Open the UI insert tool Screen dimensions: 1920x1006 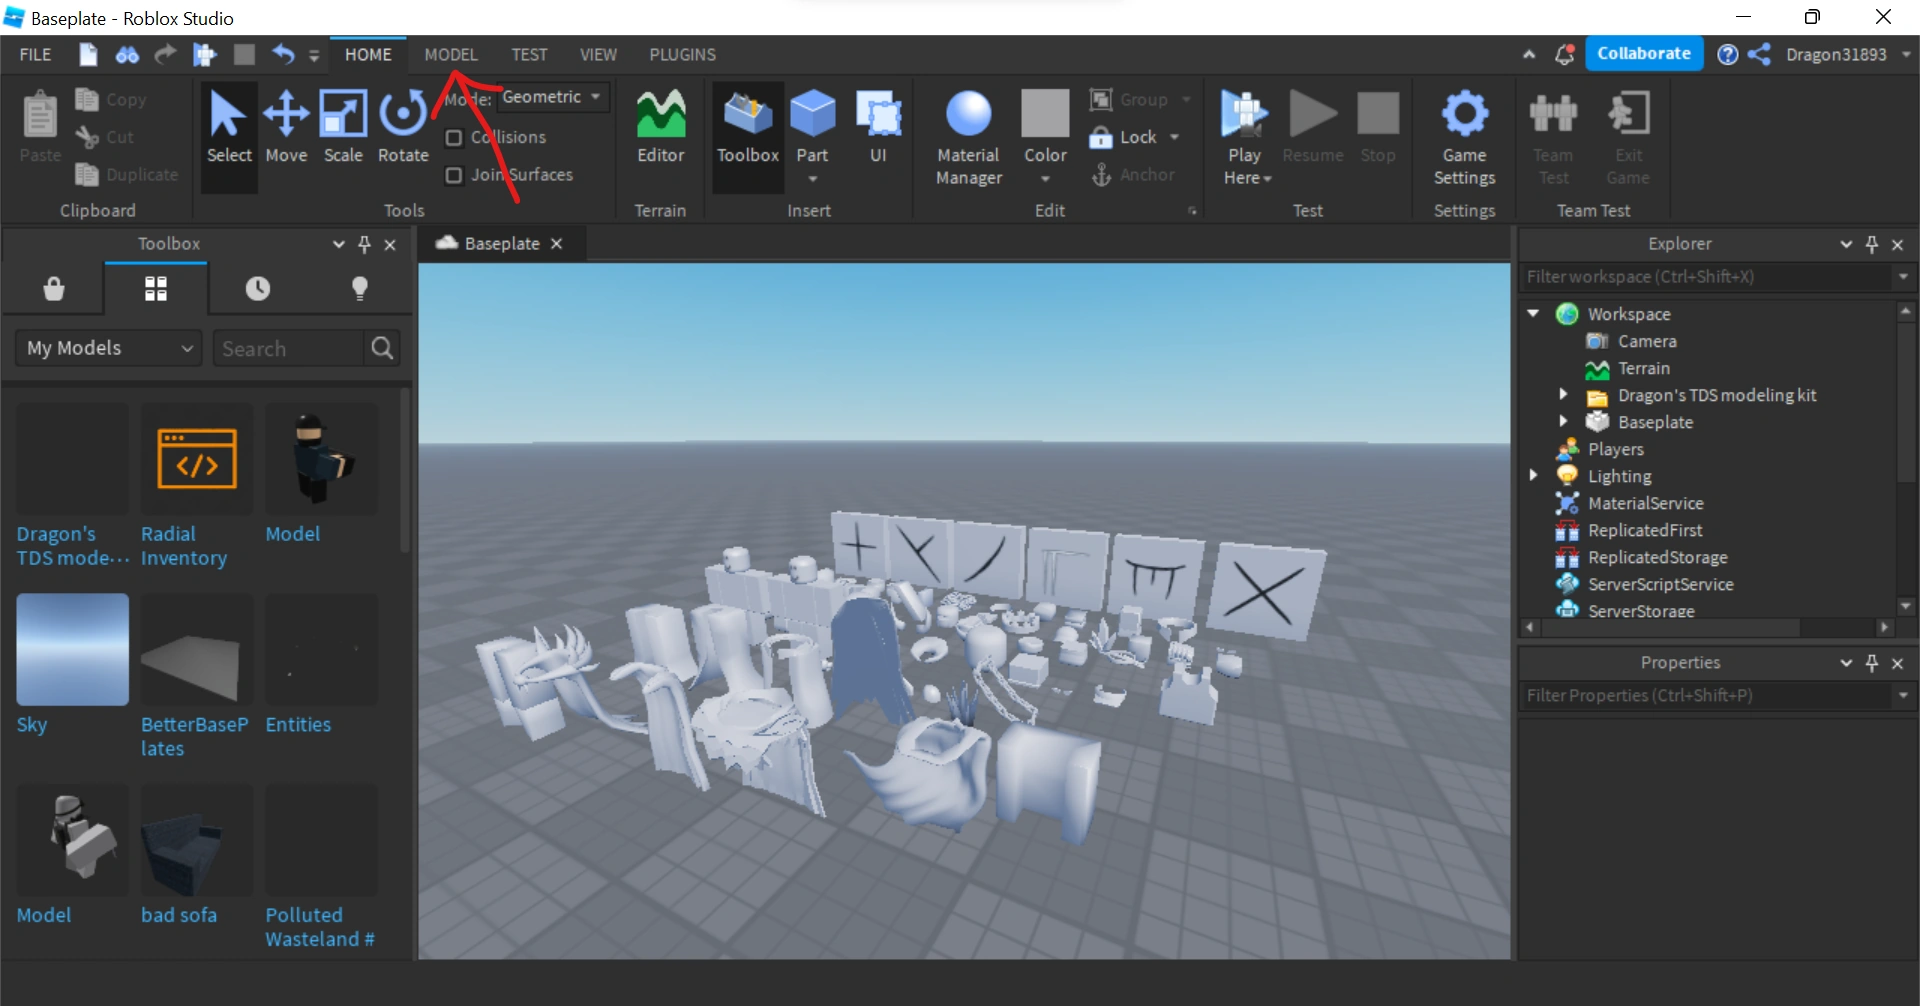(878, 127)
